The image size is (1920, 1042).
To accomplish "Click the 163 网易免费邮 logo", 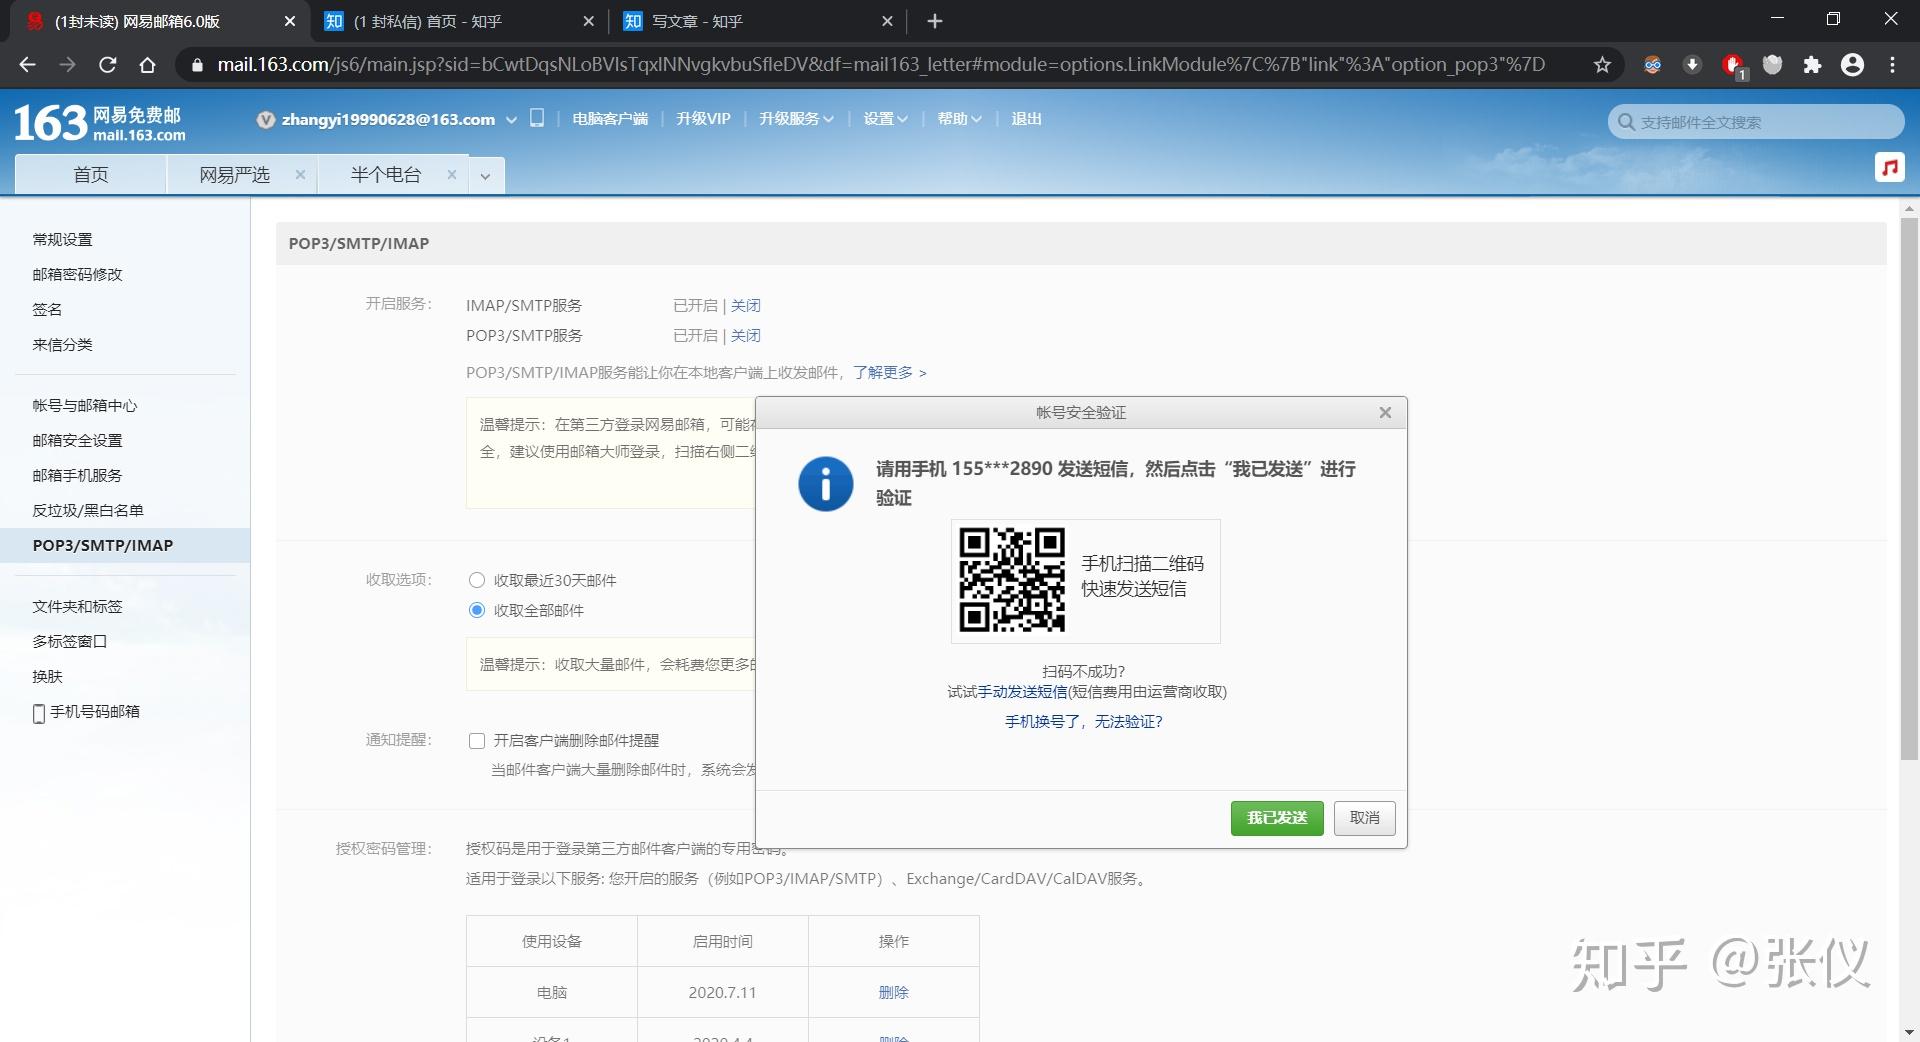I will click(95, 121).
